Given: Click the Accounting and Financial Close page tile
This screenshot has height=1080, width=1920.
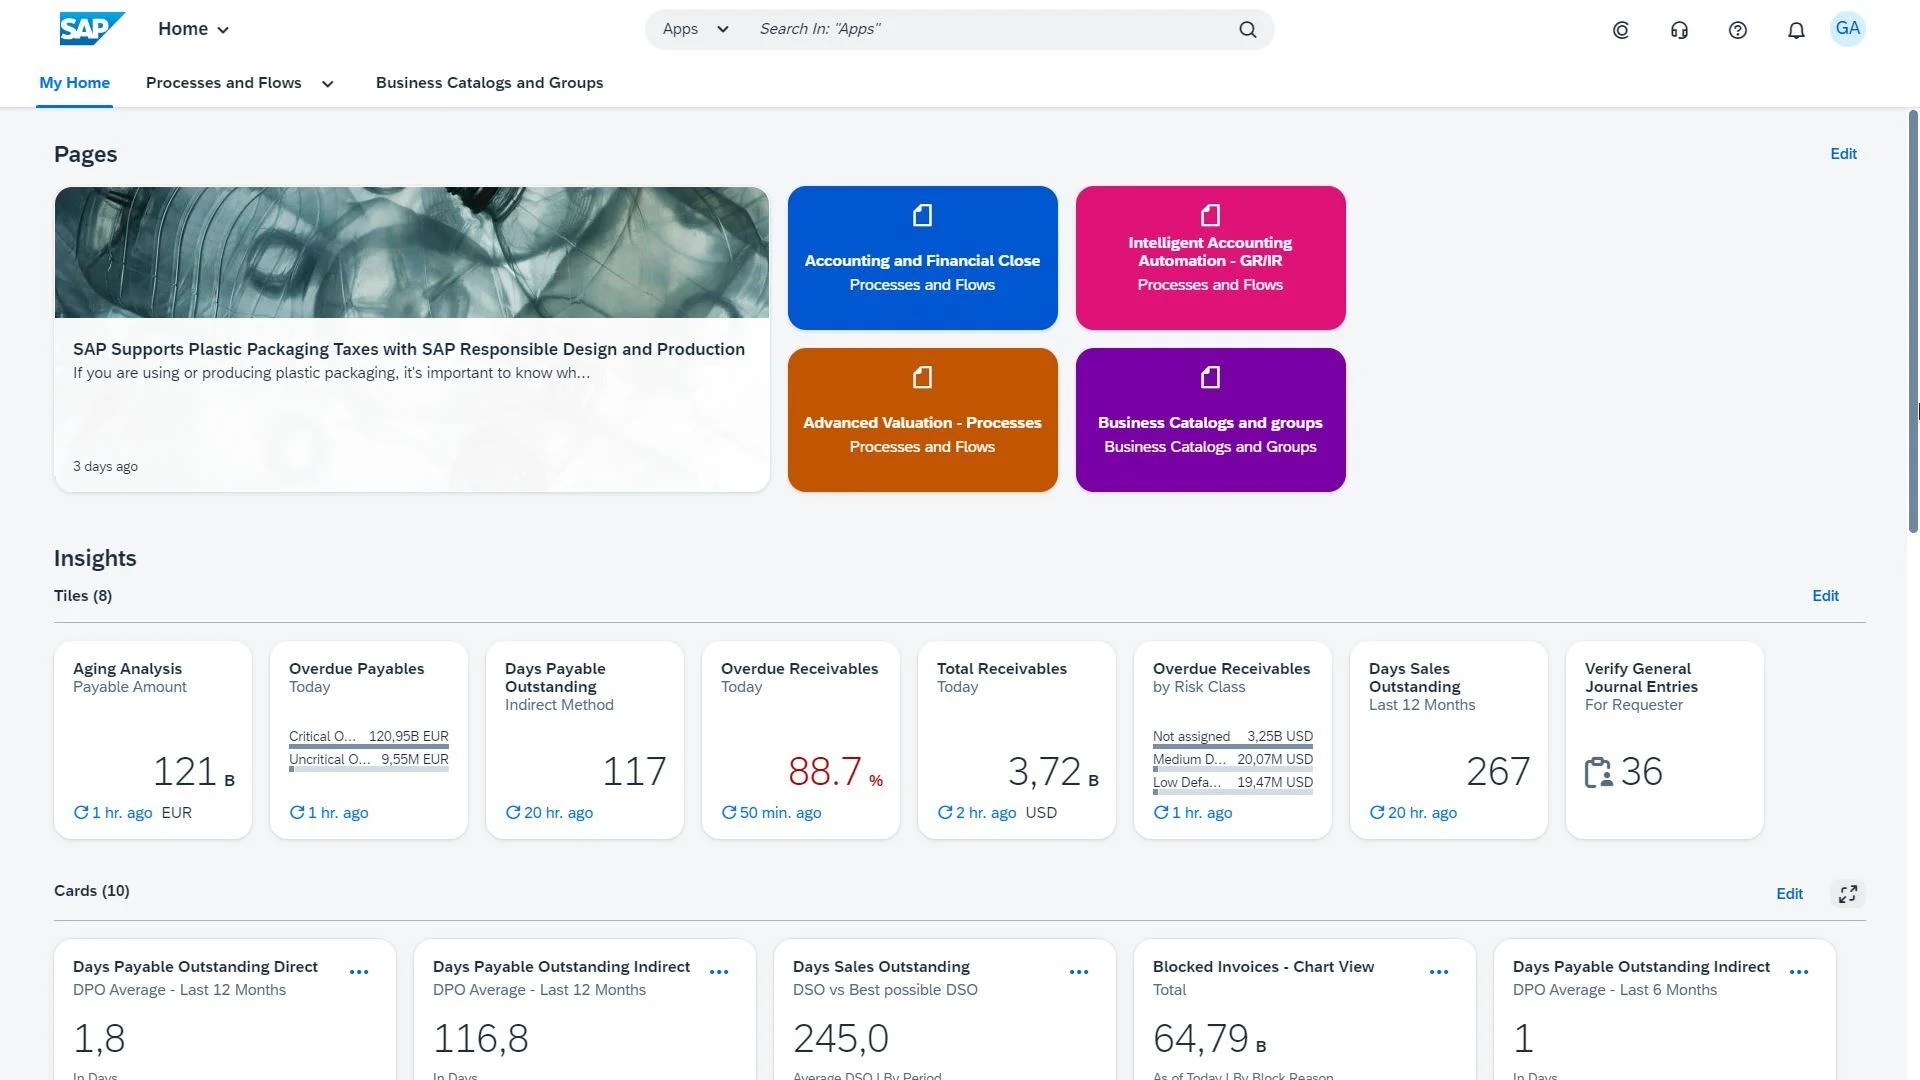Looking at the screenshot, I should tap(922, 257).
